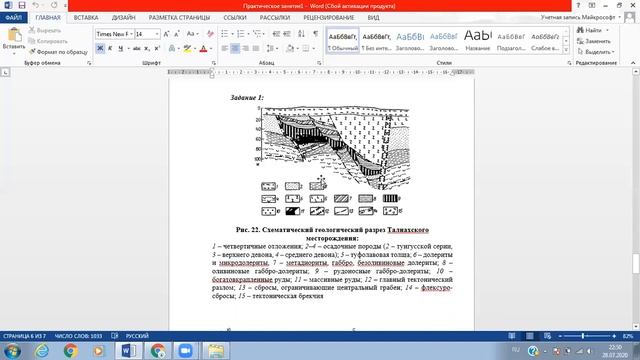
Task: Click the vertical scrollbar thumb
Action: click(636, 264)
